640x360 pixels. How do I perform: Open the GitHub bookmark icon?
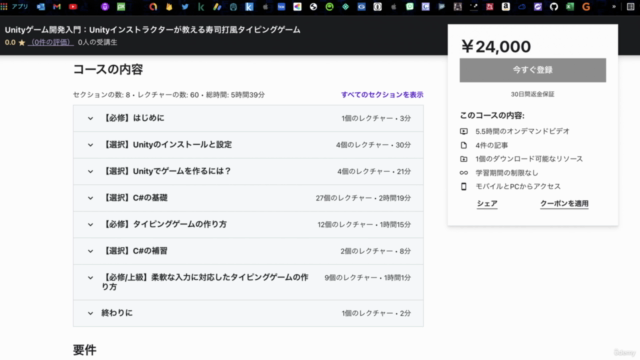tap(554, 7)
